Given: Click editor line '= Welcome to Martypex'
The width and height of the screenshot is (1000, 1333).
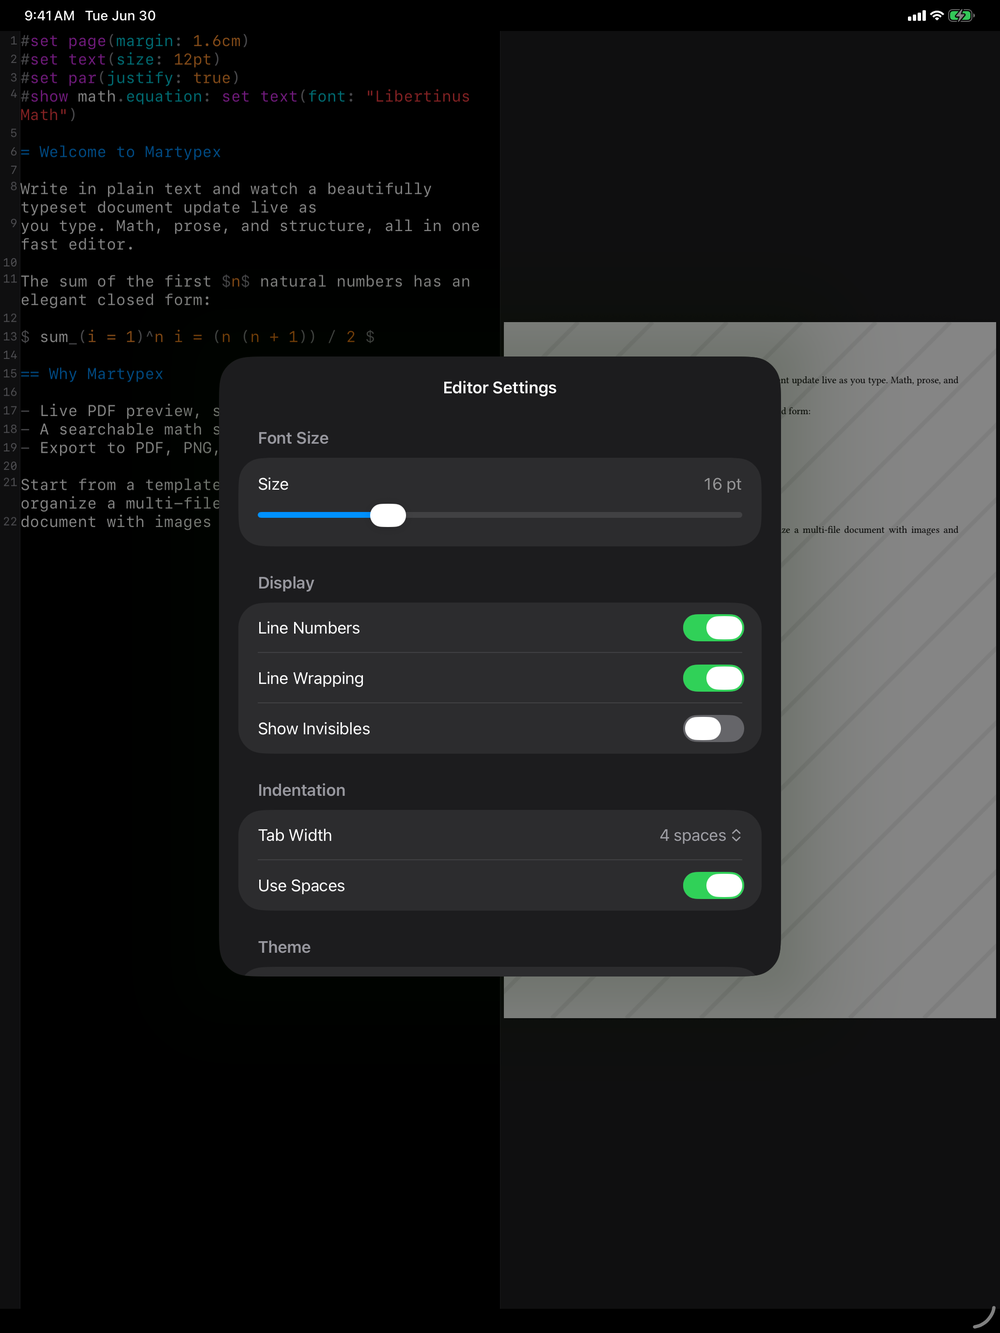Looking at the screenshot, I should 121,152.
